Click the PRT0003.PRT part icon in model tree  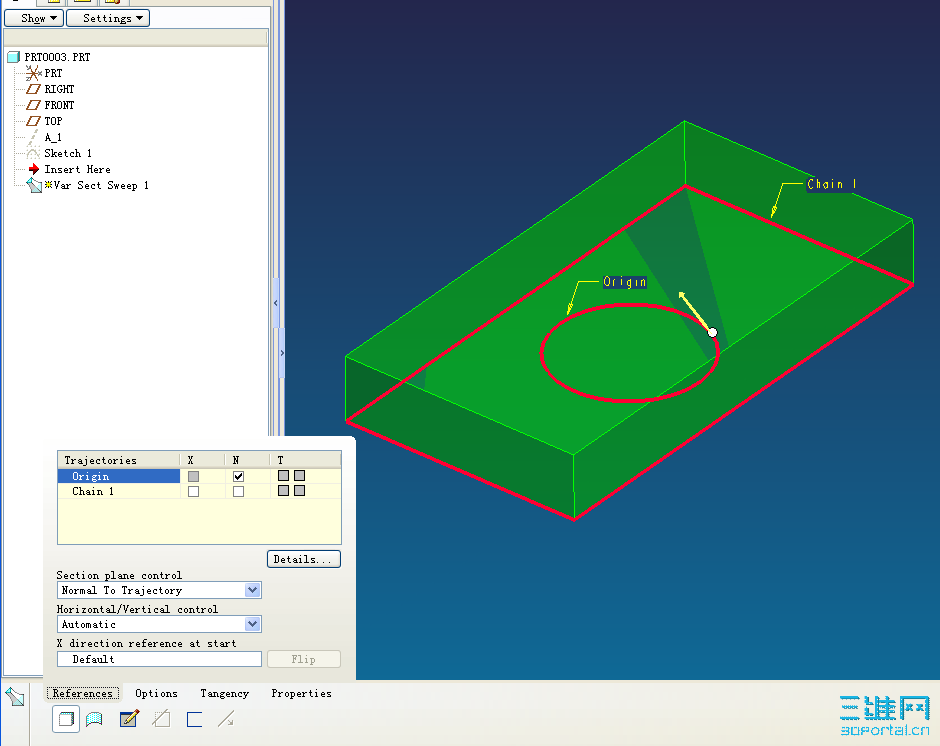click(13, 57)
